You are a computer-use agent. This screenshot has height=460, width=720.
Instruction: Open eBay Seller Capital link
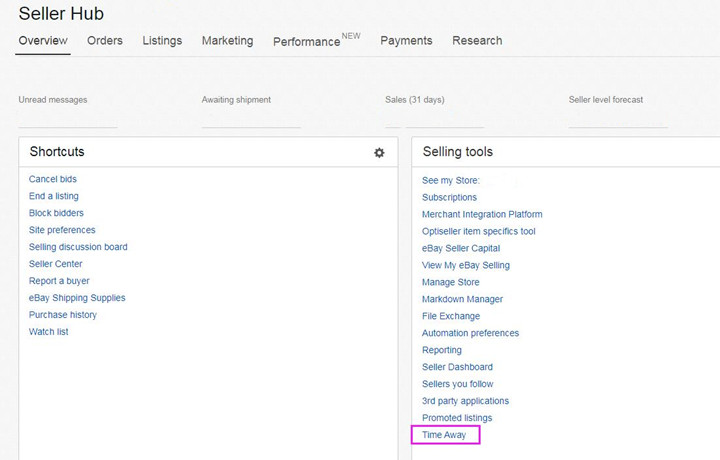(x=461, y=248)
